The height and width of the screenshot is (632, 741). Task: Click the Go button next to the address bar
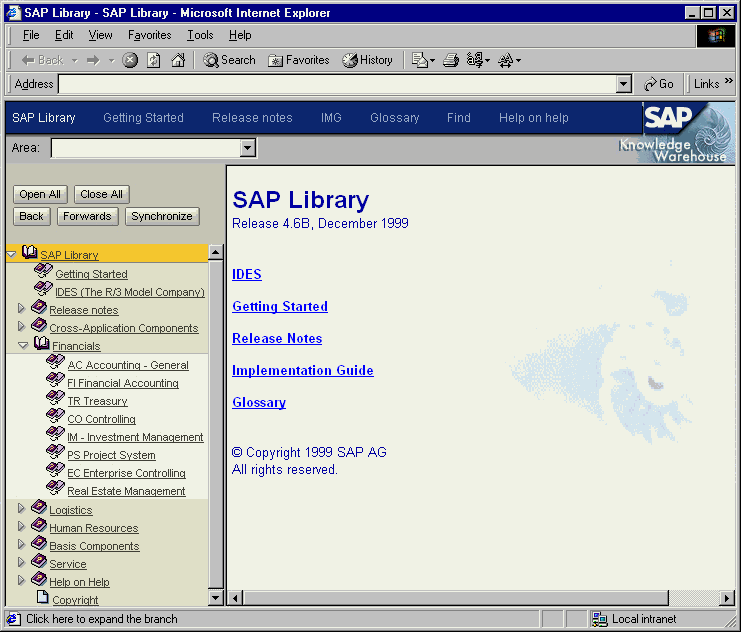659,84
